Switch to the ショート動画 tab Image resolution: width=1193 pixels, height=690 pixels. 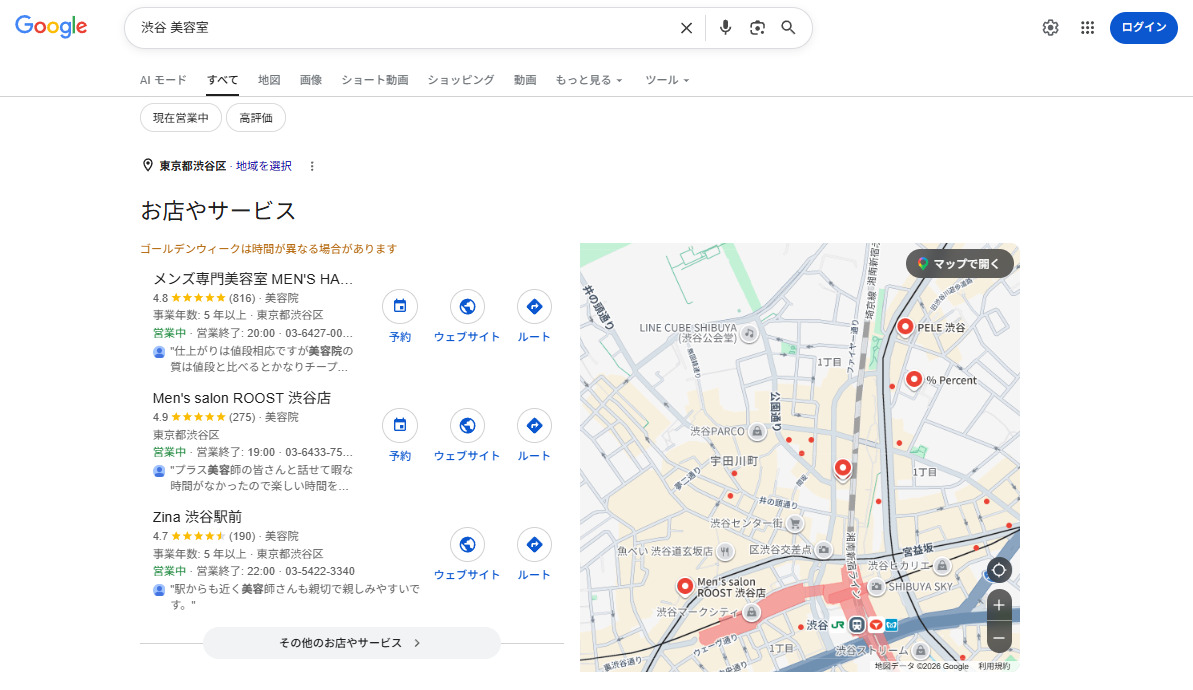[374, 80]
